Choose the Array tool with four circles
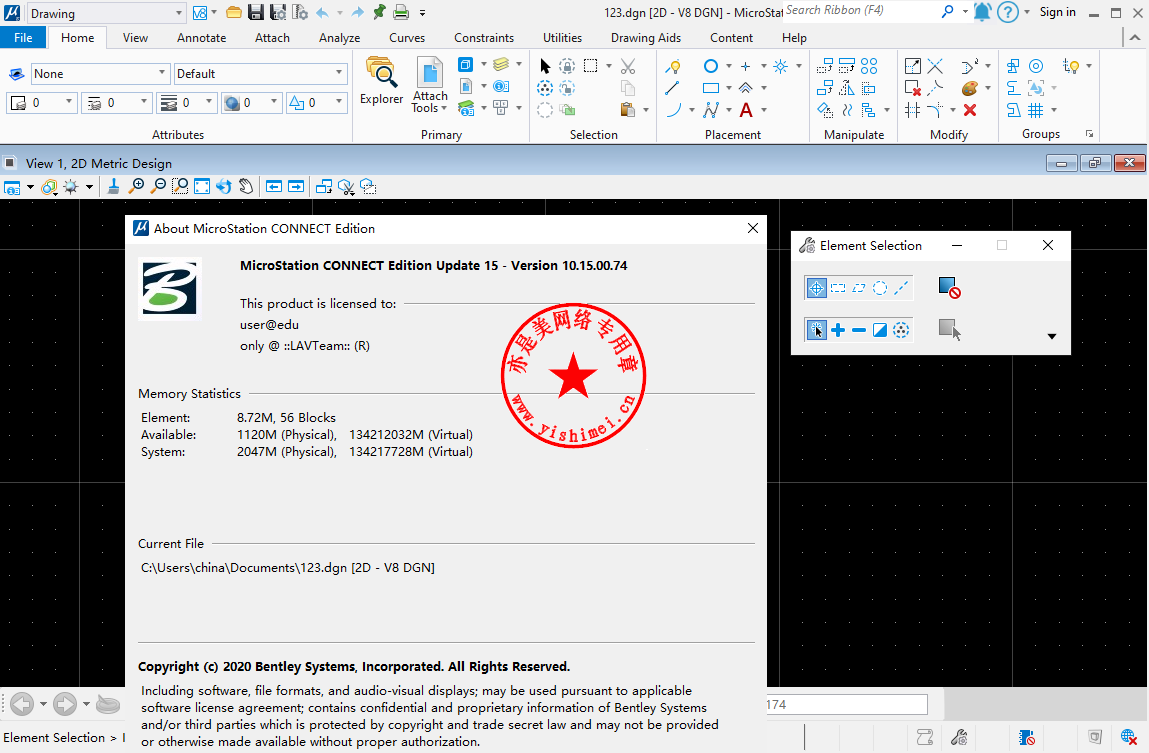 tap(869, 66)
